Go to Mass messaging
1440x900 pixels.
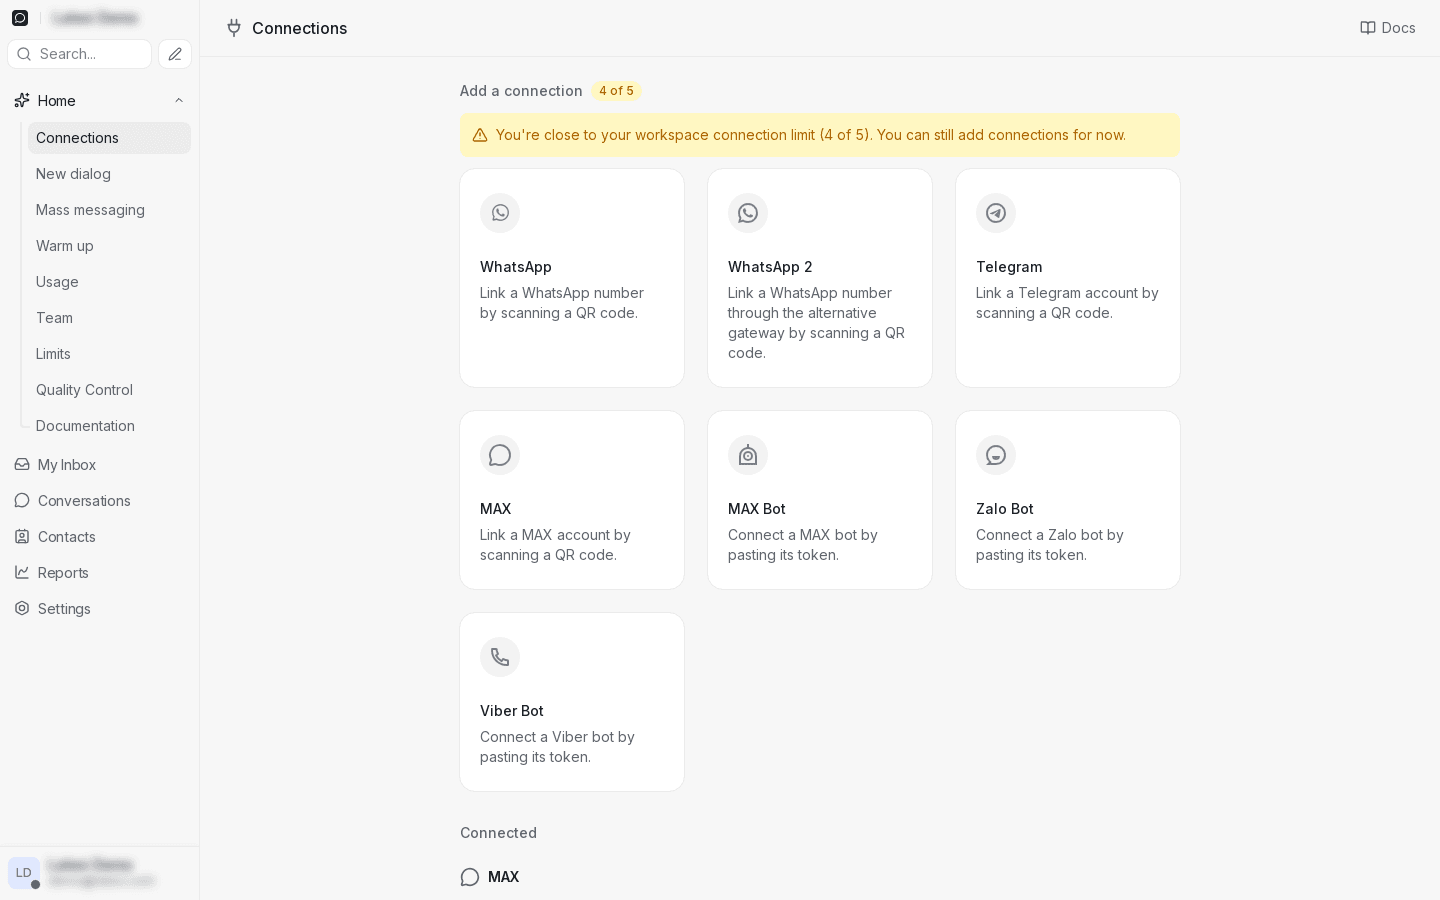tap(109, 210)
